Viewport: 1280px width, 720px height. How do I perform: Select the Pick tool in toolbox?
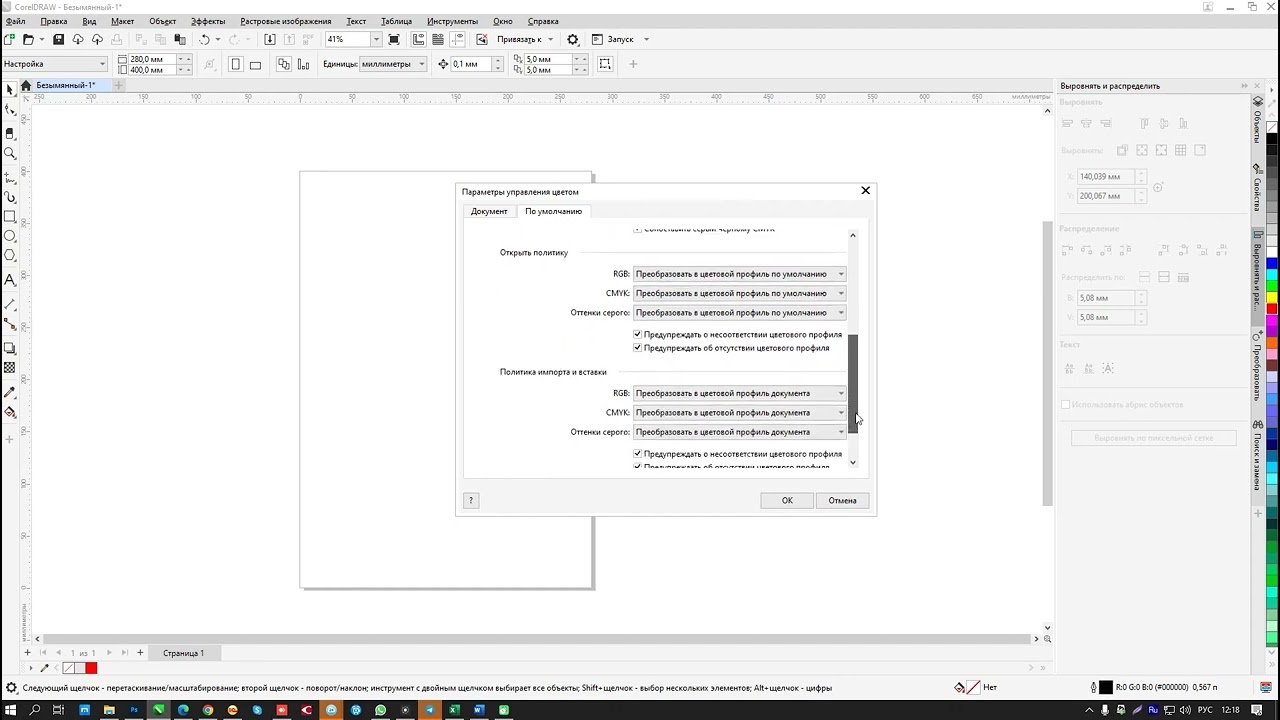(10, 90)
